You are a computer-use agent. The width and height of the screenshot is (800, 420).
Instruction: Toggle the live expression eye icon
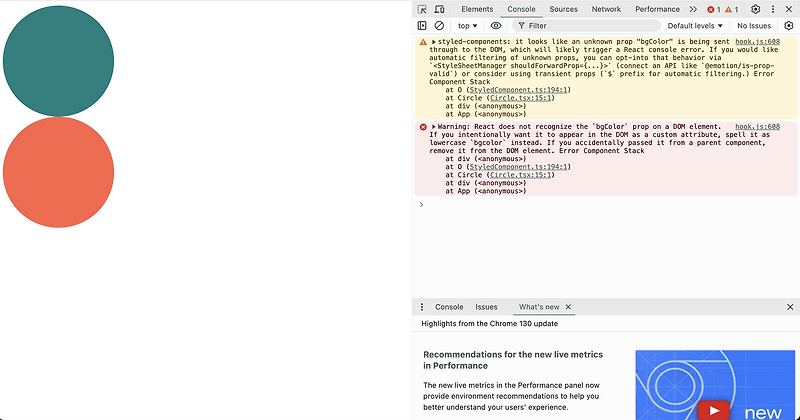tap(495, 26)
